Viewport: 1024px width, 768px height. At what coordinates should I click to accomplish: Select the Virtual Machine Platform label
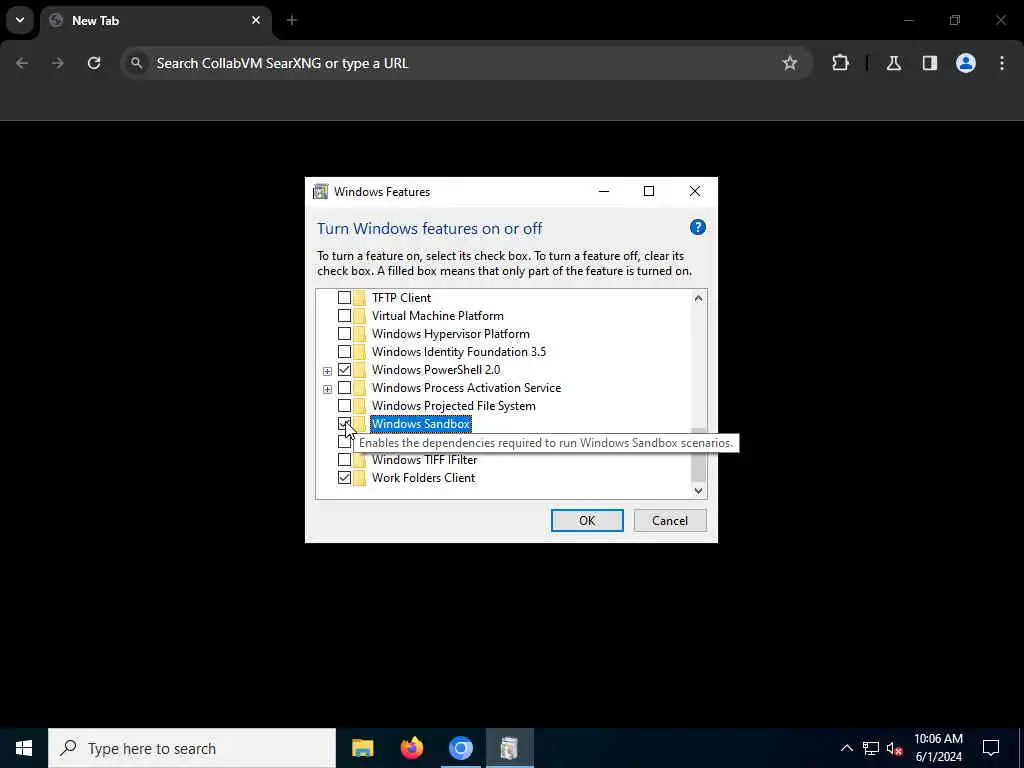[x=438, y=316]
